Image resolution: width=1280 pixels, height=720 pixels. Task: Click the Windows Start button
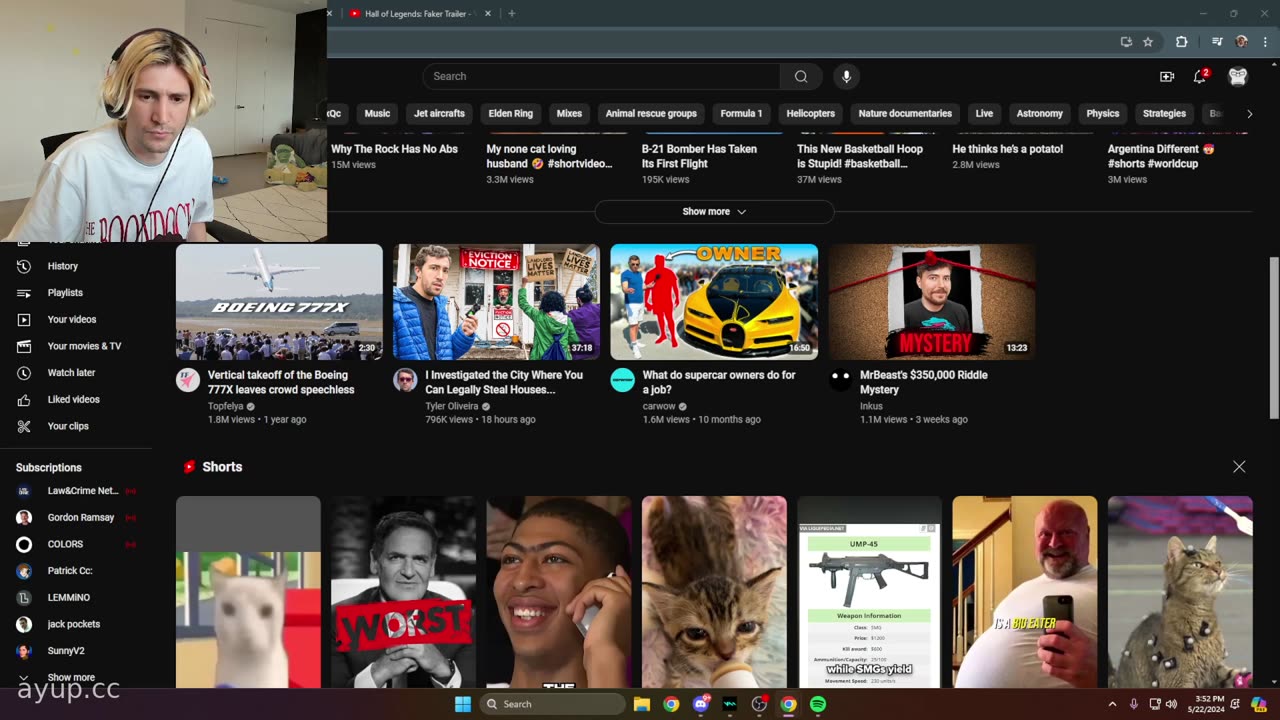462,704
